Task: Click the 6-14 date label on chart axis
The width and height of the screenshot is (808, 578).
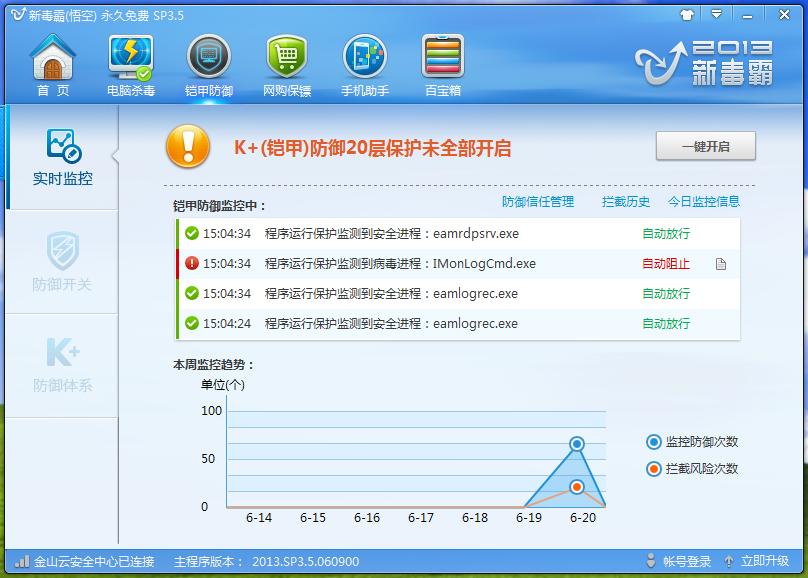Action: click(x=259, y=518)
